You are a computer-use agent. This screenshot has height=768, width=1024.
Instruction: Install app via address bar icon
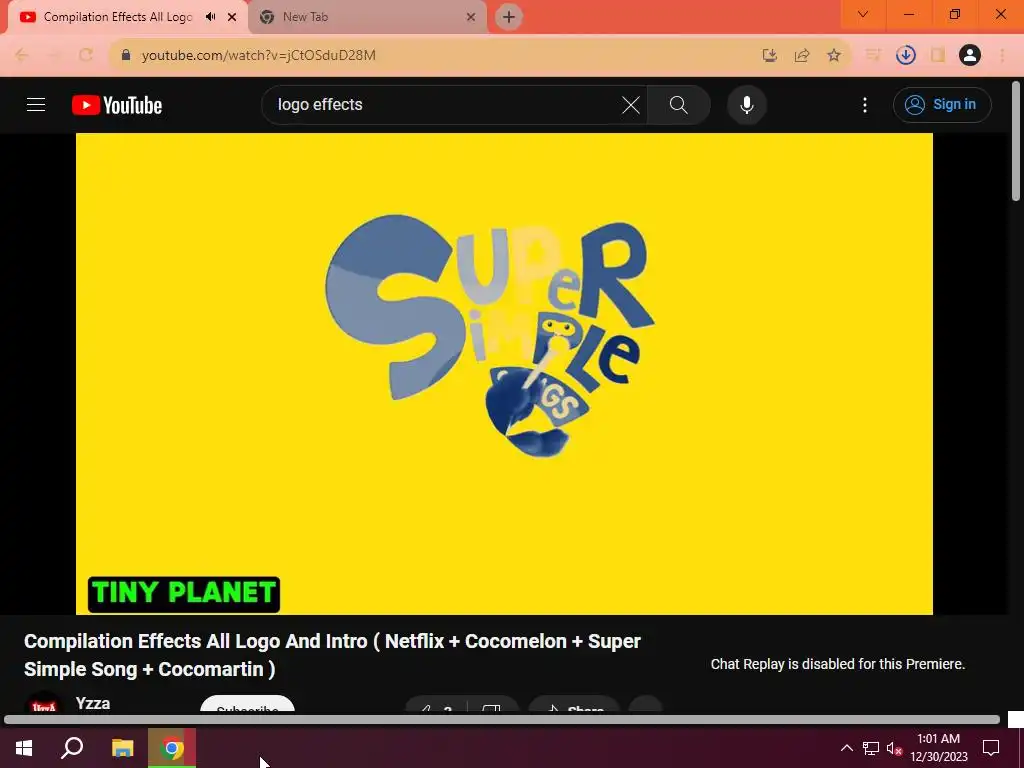pos(770,56)
